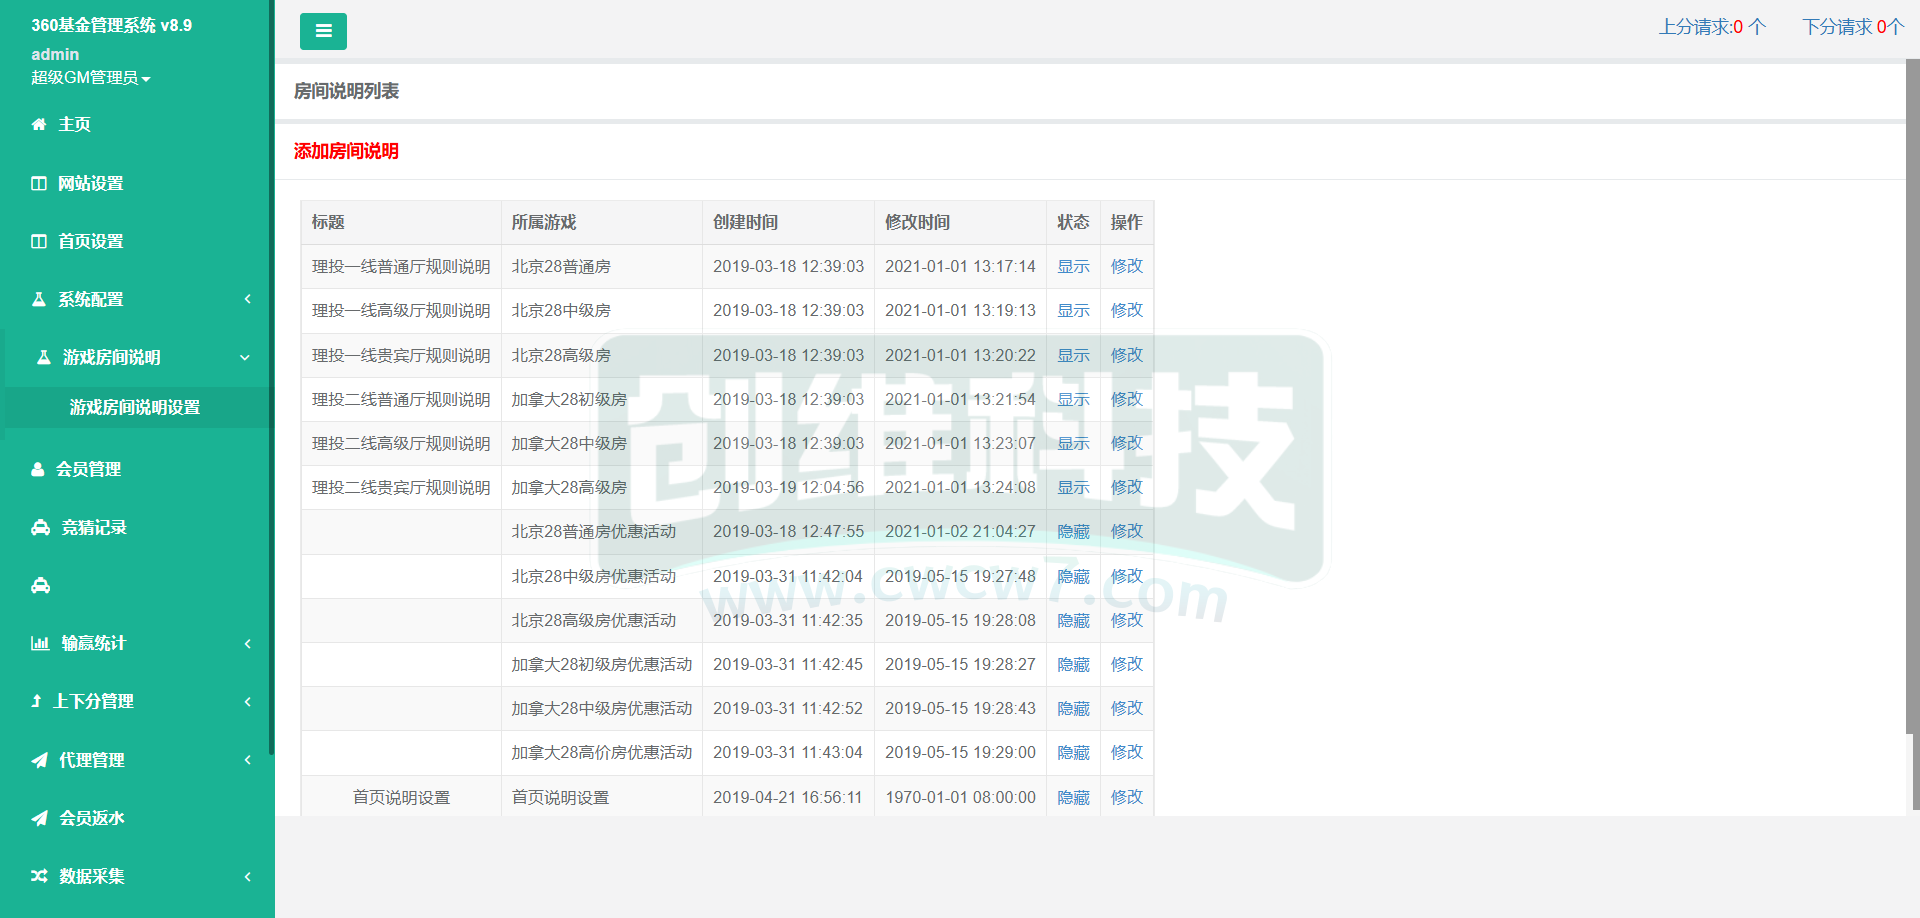
Task: Click the 360基金管理系统 v8.9 title
Action: tap(111, 25)
